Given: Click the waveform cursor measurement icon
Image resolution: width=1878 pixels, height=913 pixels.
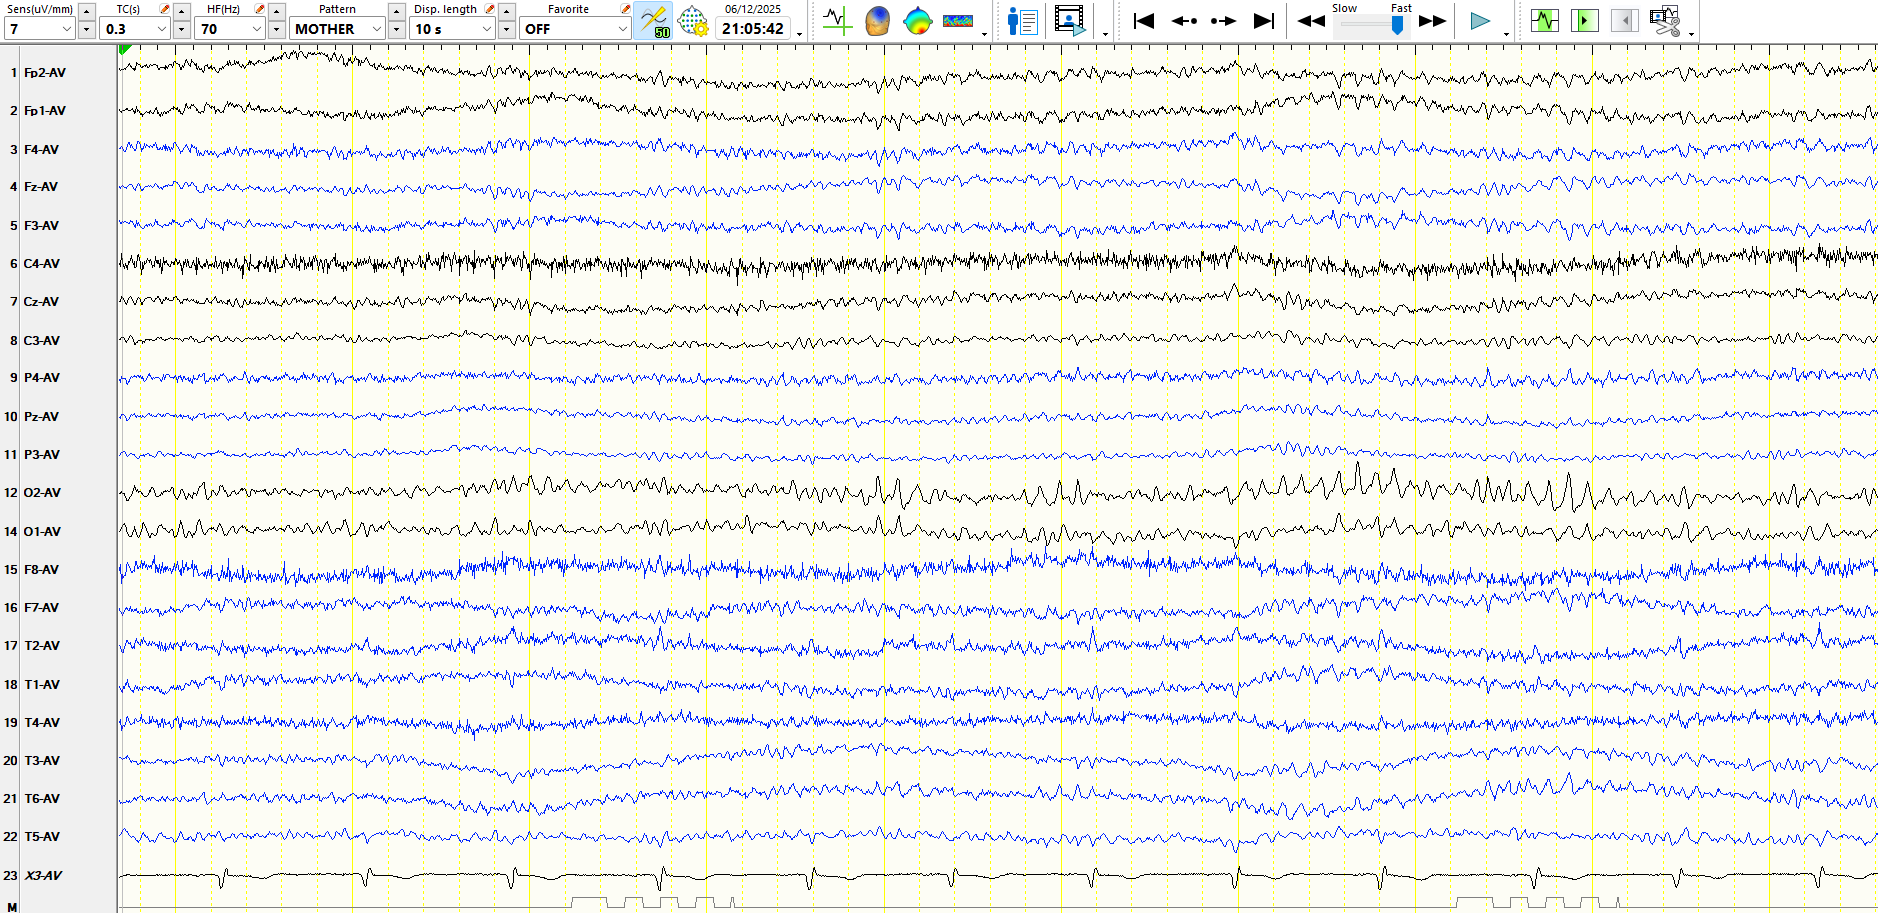Looking at the screenshot, I should pyautogui.click(x=836, y=21).
